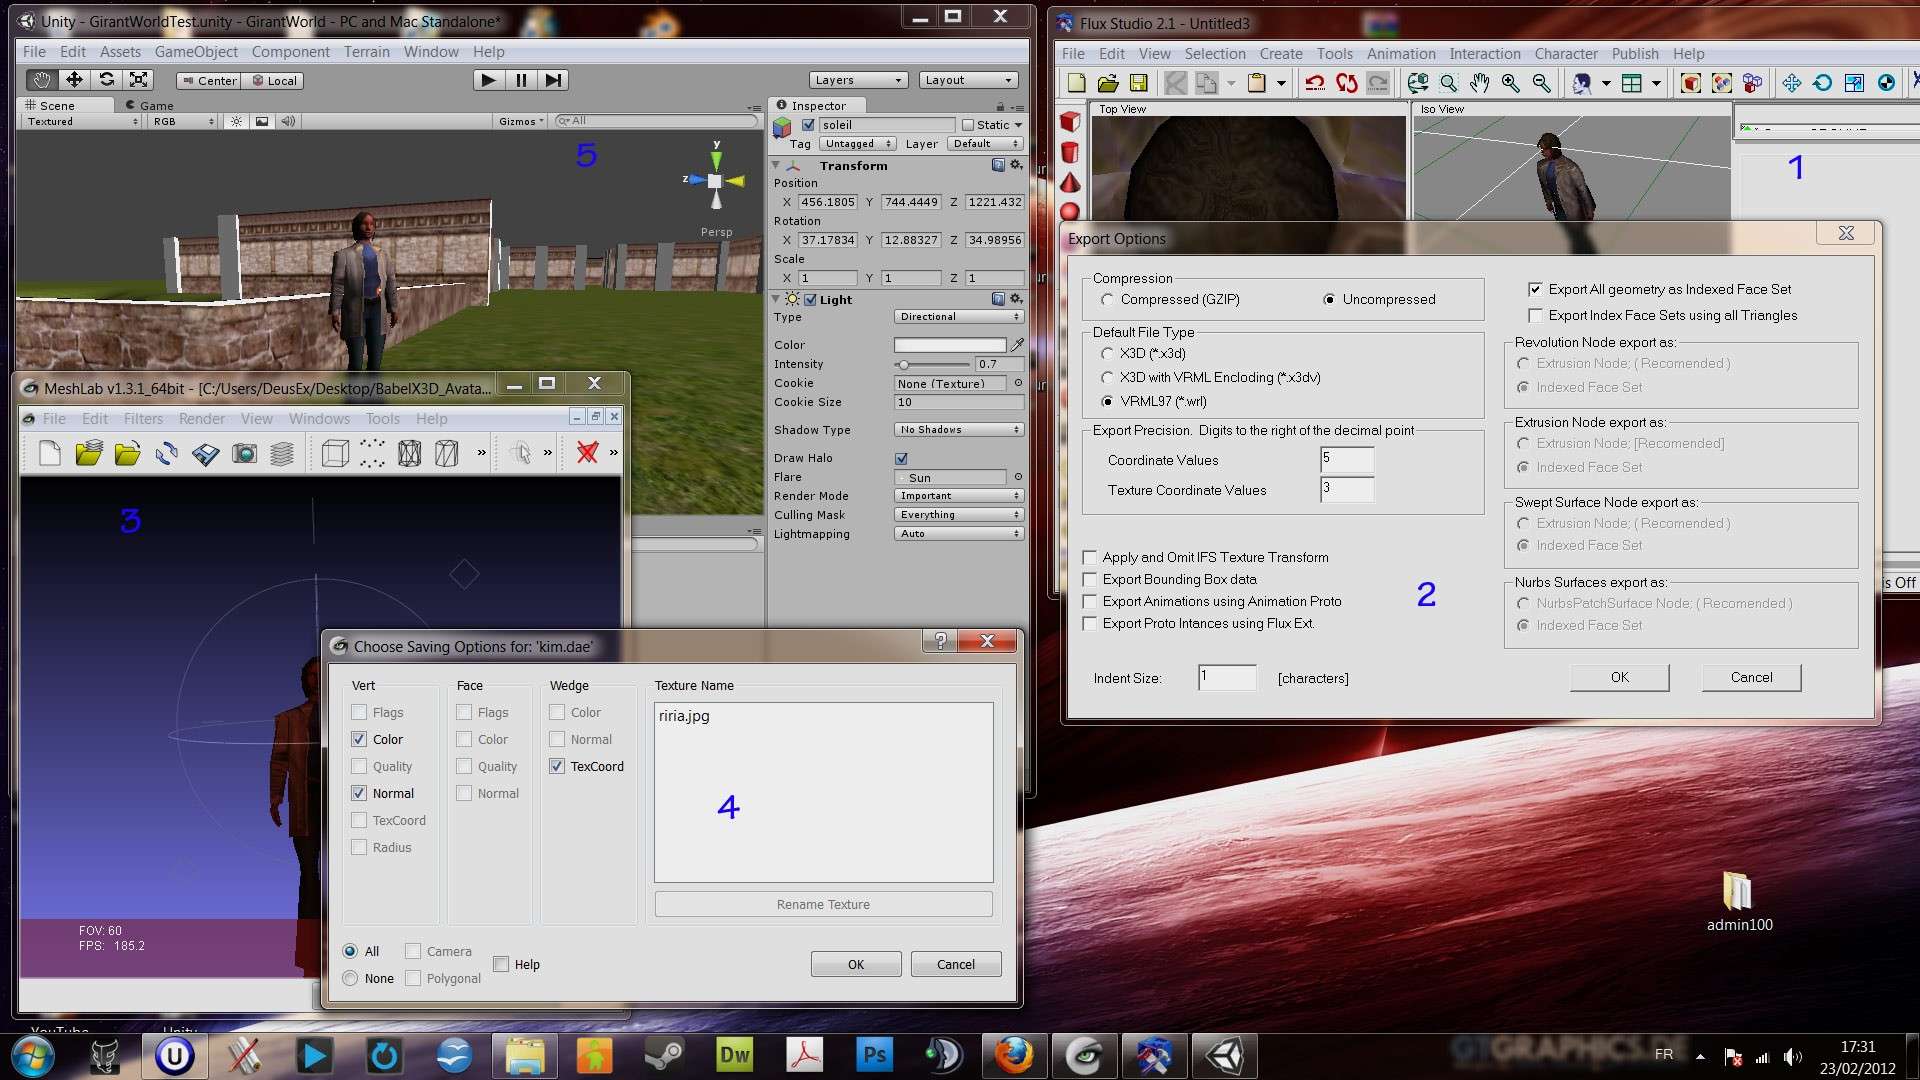1920x1080 pixels.
Task: Click Zoom in magnifier in Flux Studio
Action: coord(1511,83)
